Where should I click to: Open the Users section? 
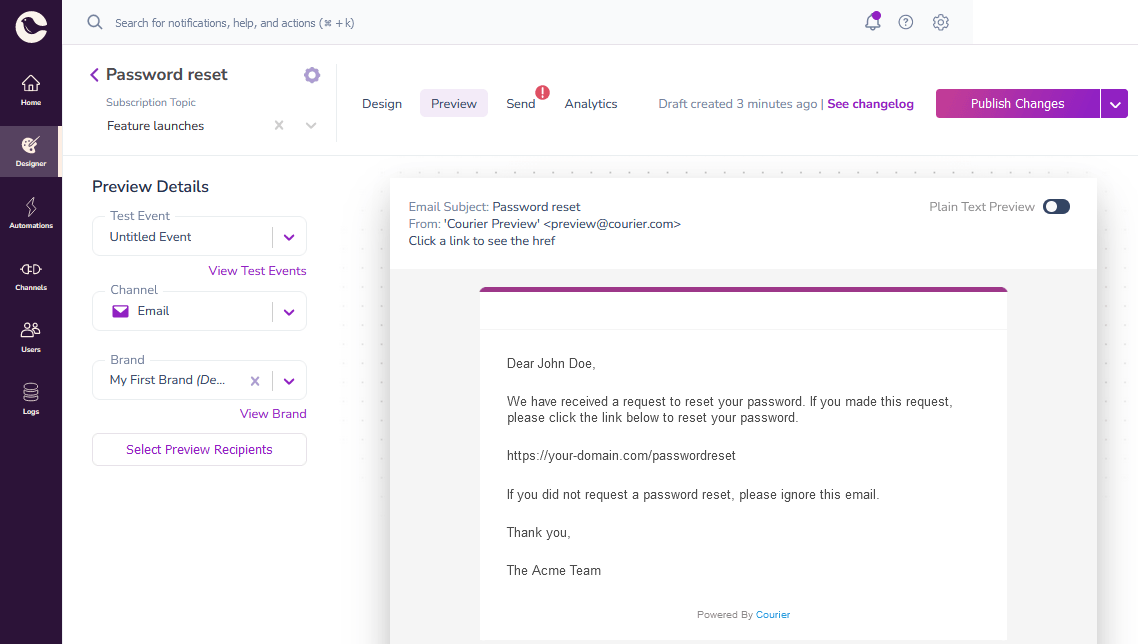(31, 336)
